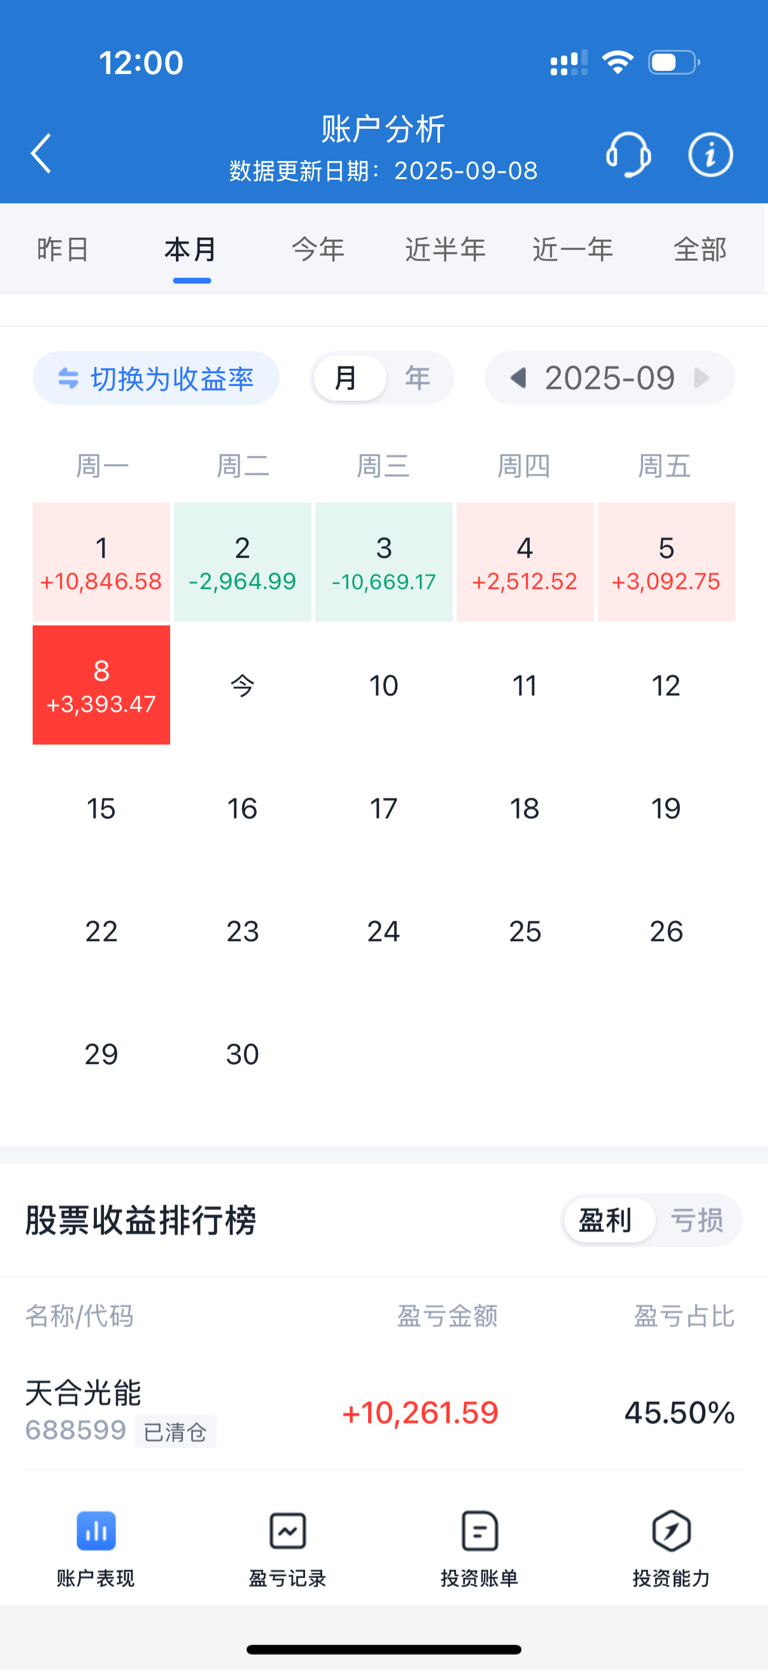The width and height of the screenshot is (768, 1670).
Task: Select 盈利 ranking option
Action: point(605,1220)
